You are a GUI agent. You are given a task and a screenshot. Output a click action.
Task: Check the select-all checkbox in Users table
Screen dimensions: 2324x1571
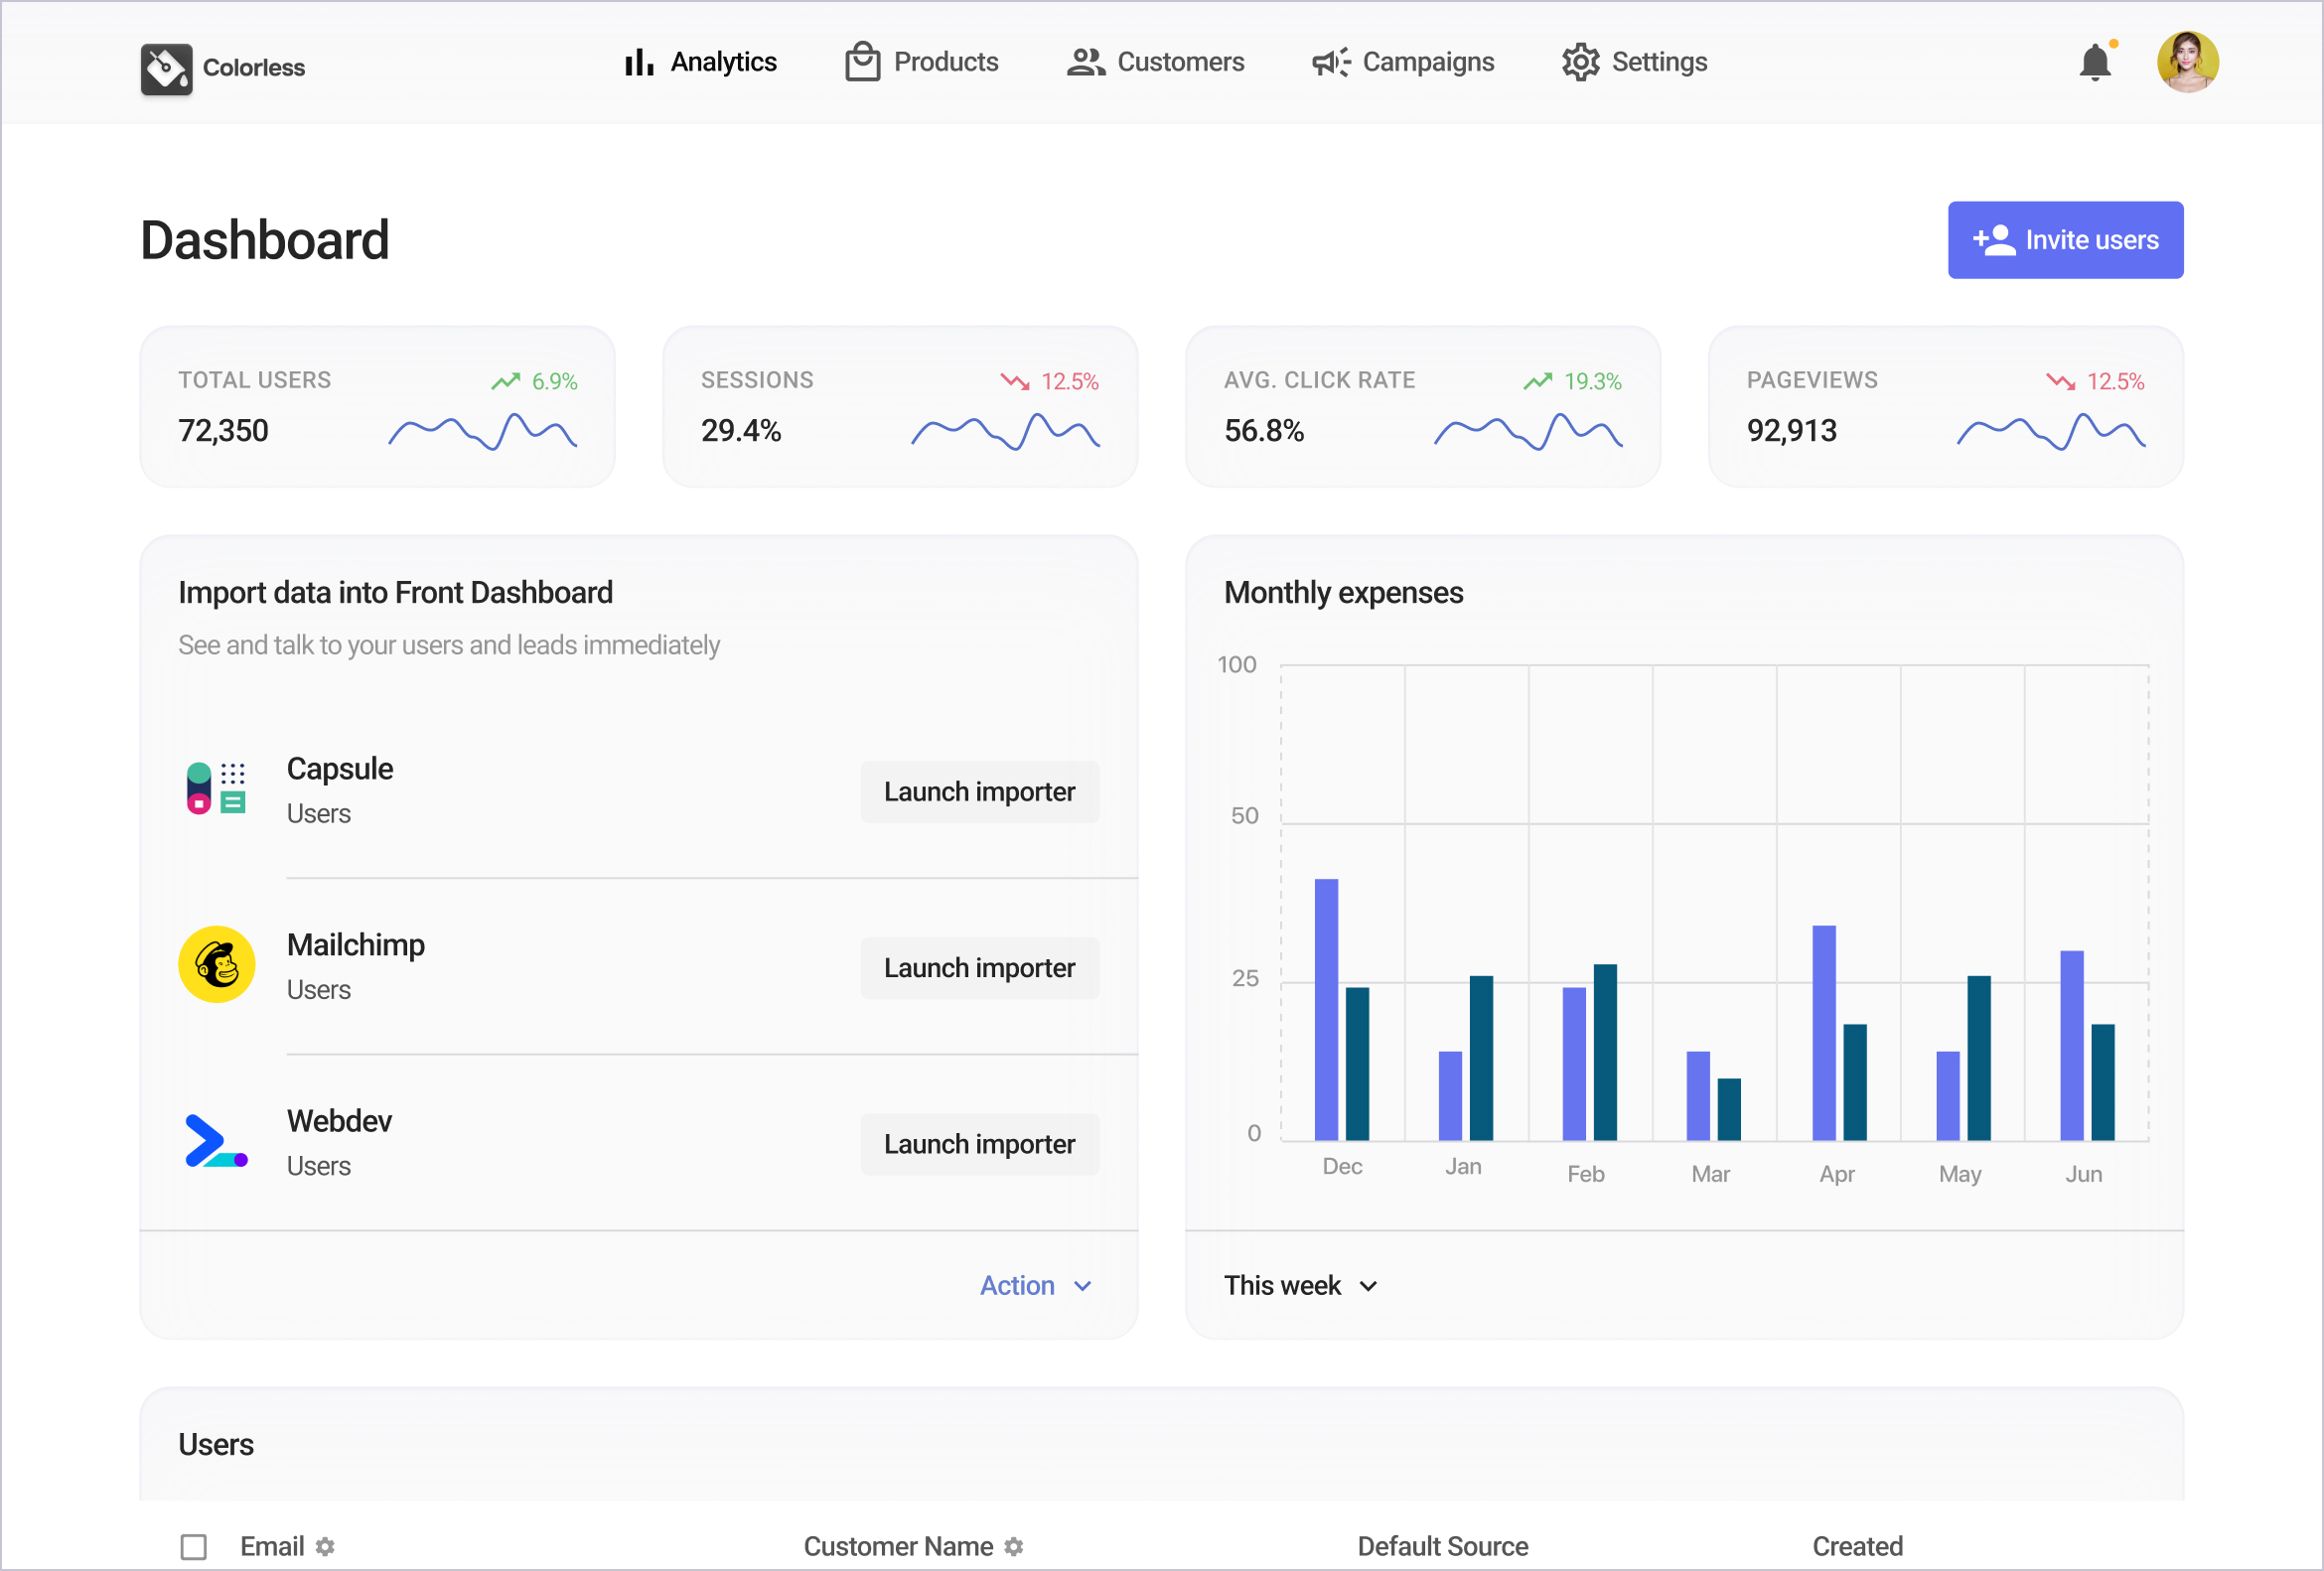(x=193, y=1547)
